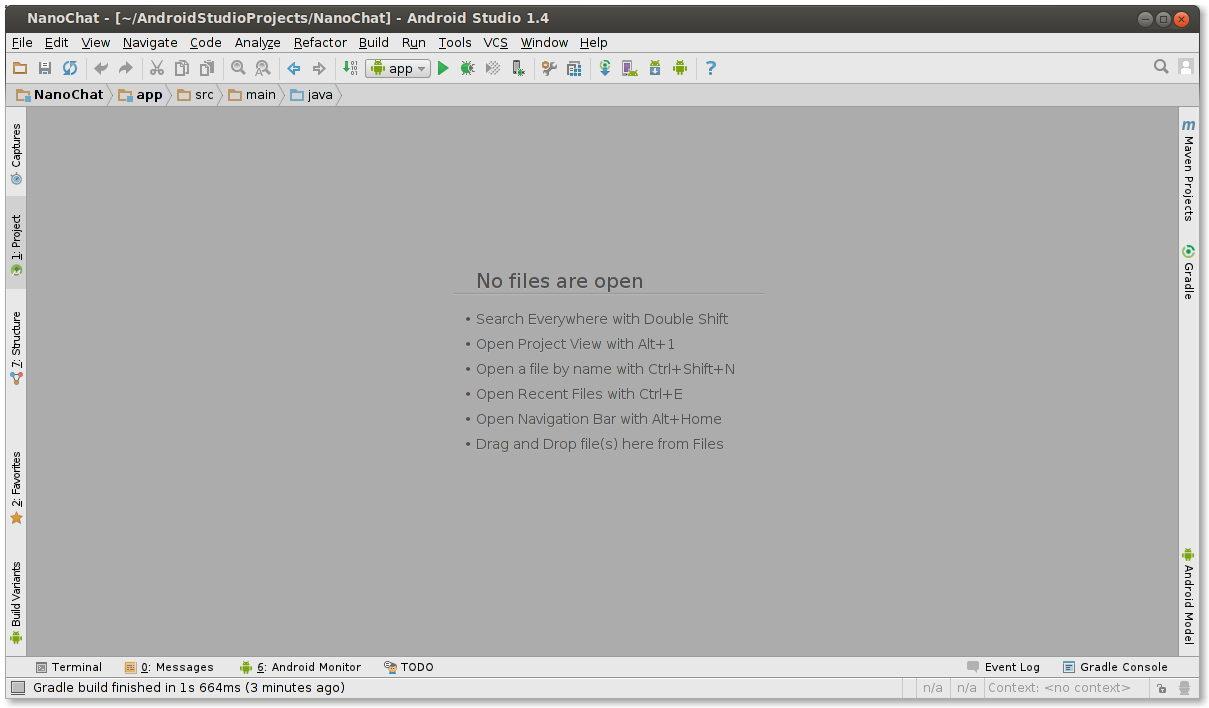Open the Run menu

(414, 43)
